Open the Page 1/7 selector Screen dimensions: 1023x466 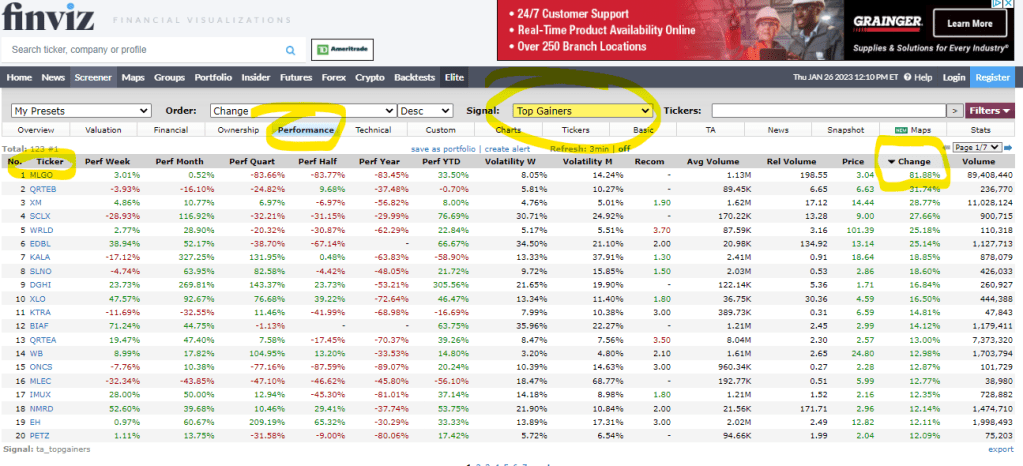[x=976, y=148]
